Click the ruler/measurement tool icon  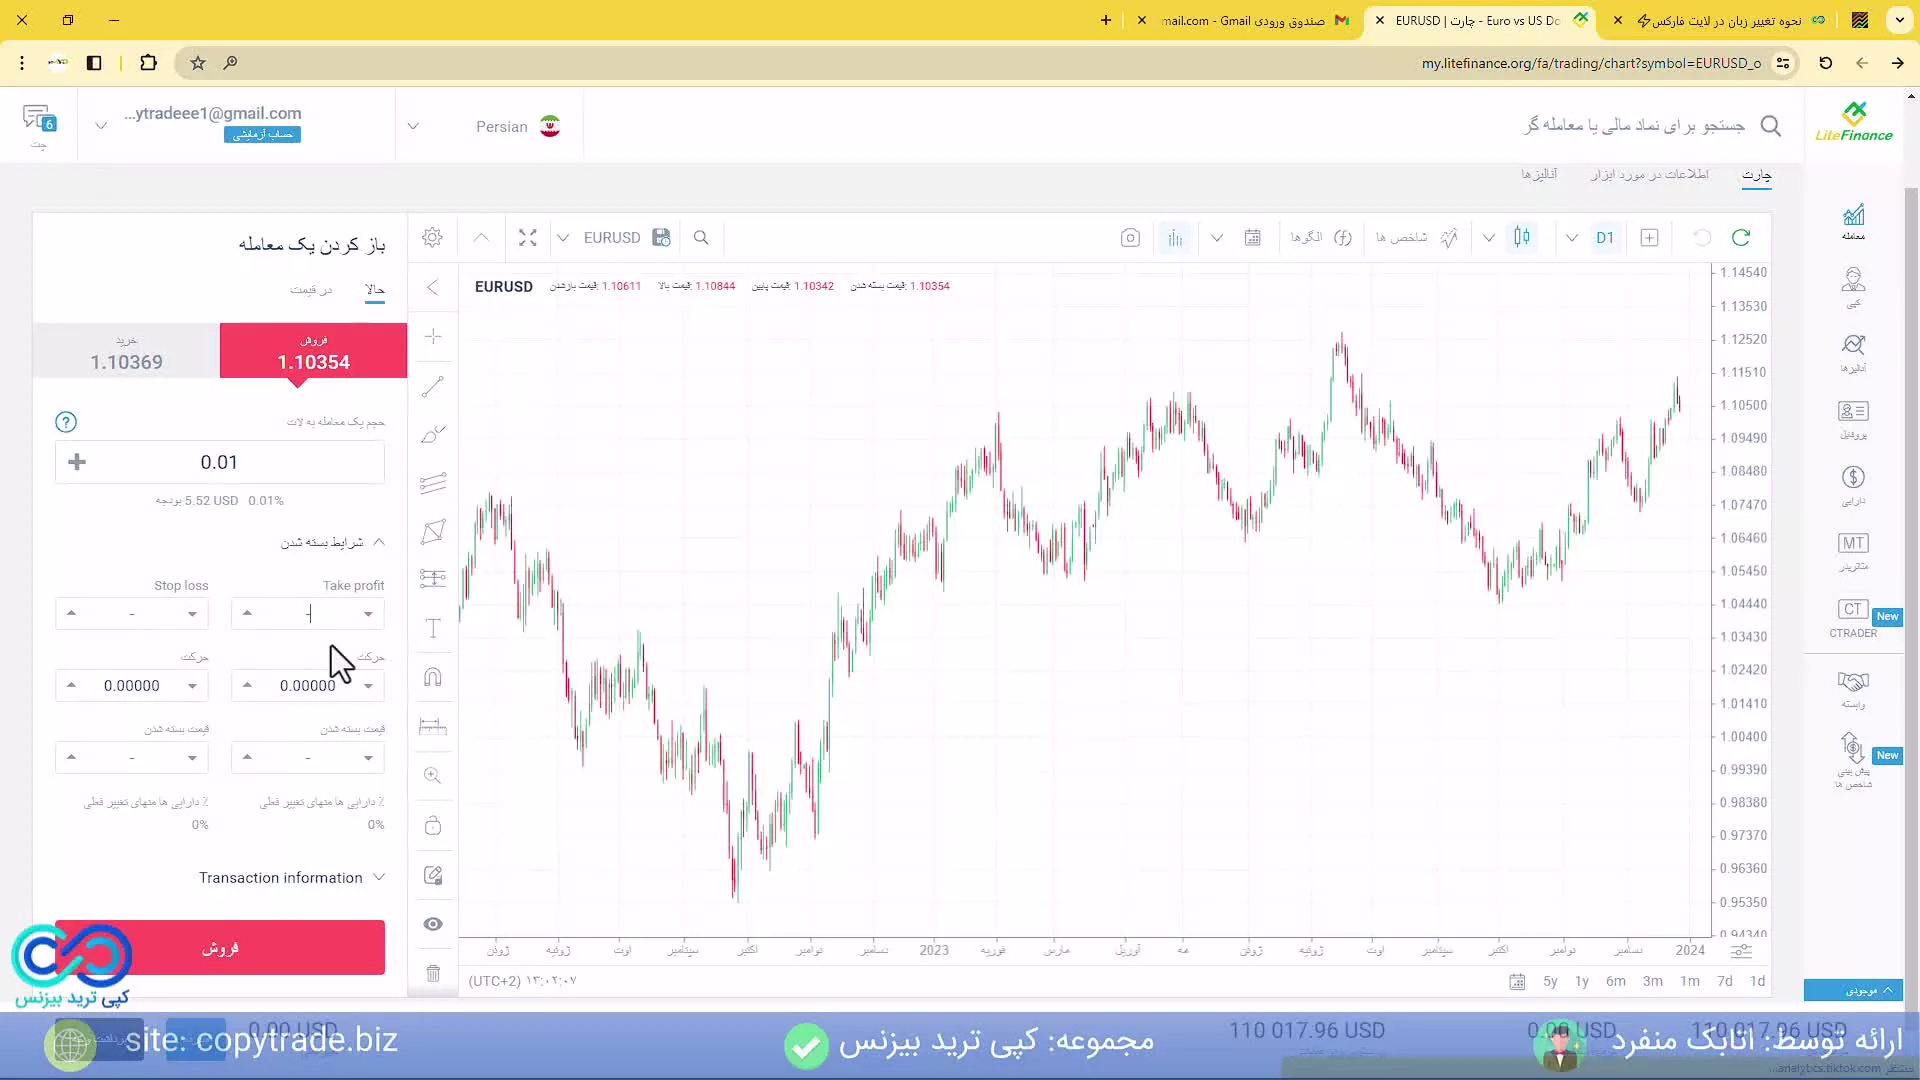[x=434, y=727]
